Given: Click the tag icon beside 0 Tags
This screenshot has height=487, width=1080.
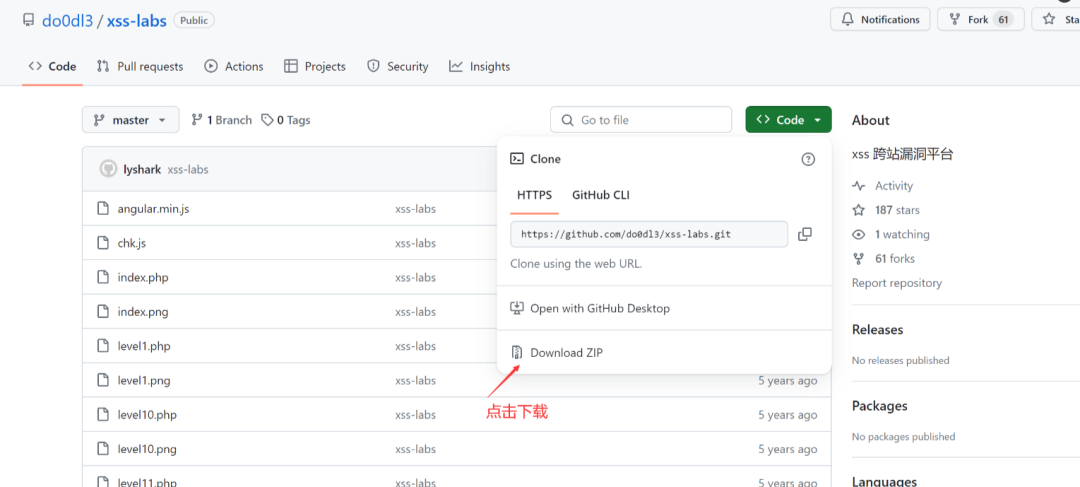Looking at the screenshot, I should [267, 120].
